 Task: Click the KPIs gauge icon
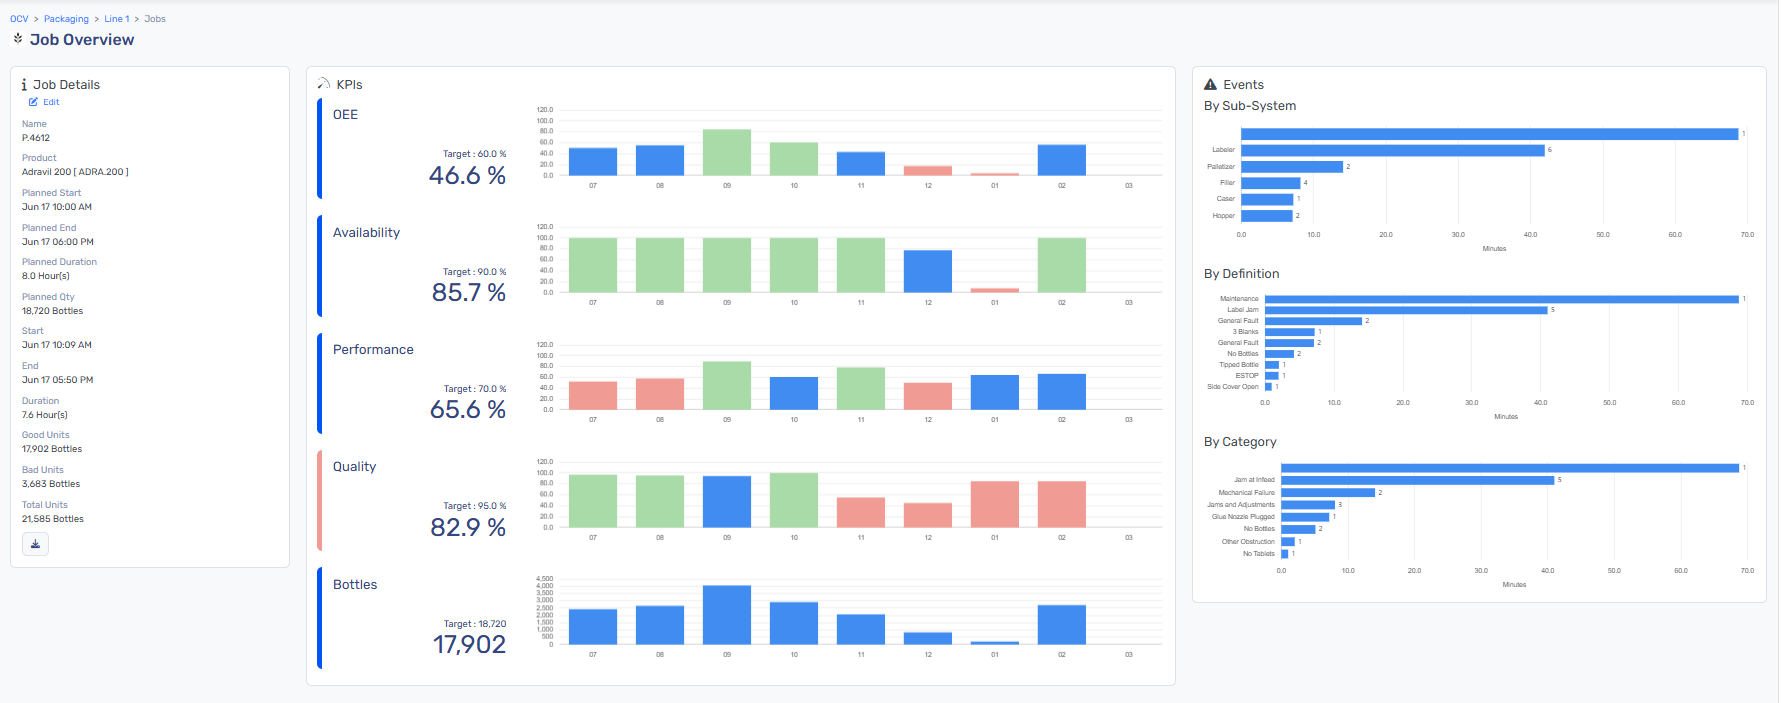pos(324,84)
